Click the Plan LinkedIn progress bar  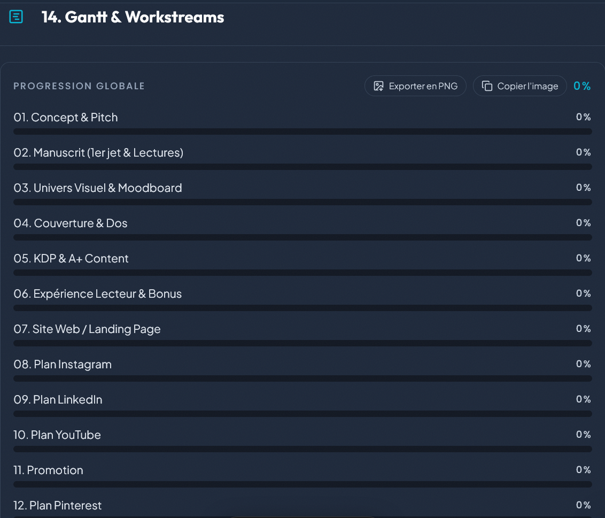coord(302,414)
